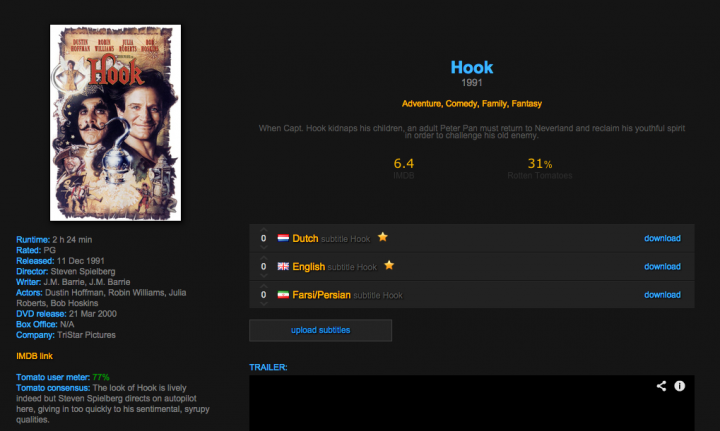This screenshot has width=720, height=431.
Task: Download the English subtitle
Action: point(662,267)
